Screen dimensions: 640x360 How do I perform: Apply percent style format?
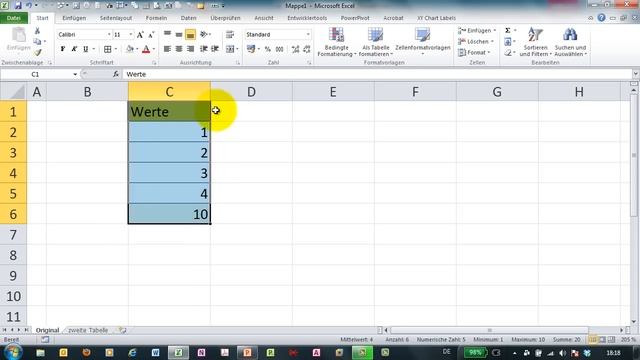pyautogui.click(x=267, y=49)
